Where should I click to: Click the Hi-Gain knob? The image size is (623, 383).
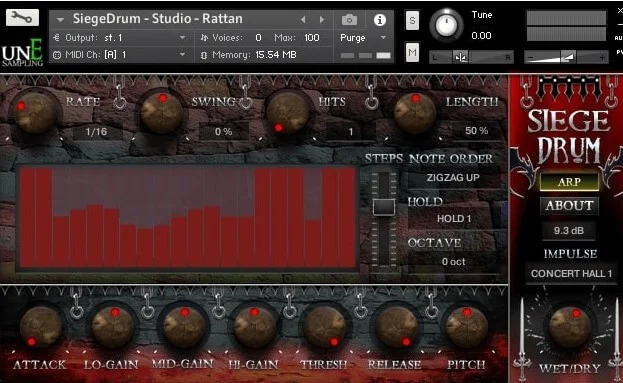coord(254,327)
